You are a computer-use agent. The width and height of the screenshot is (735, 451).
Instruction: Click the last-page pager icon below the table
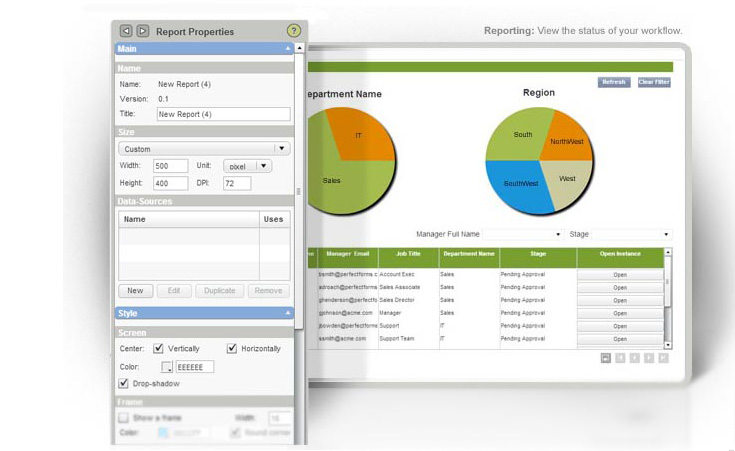663,358
